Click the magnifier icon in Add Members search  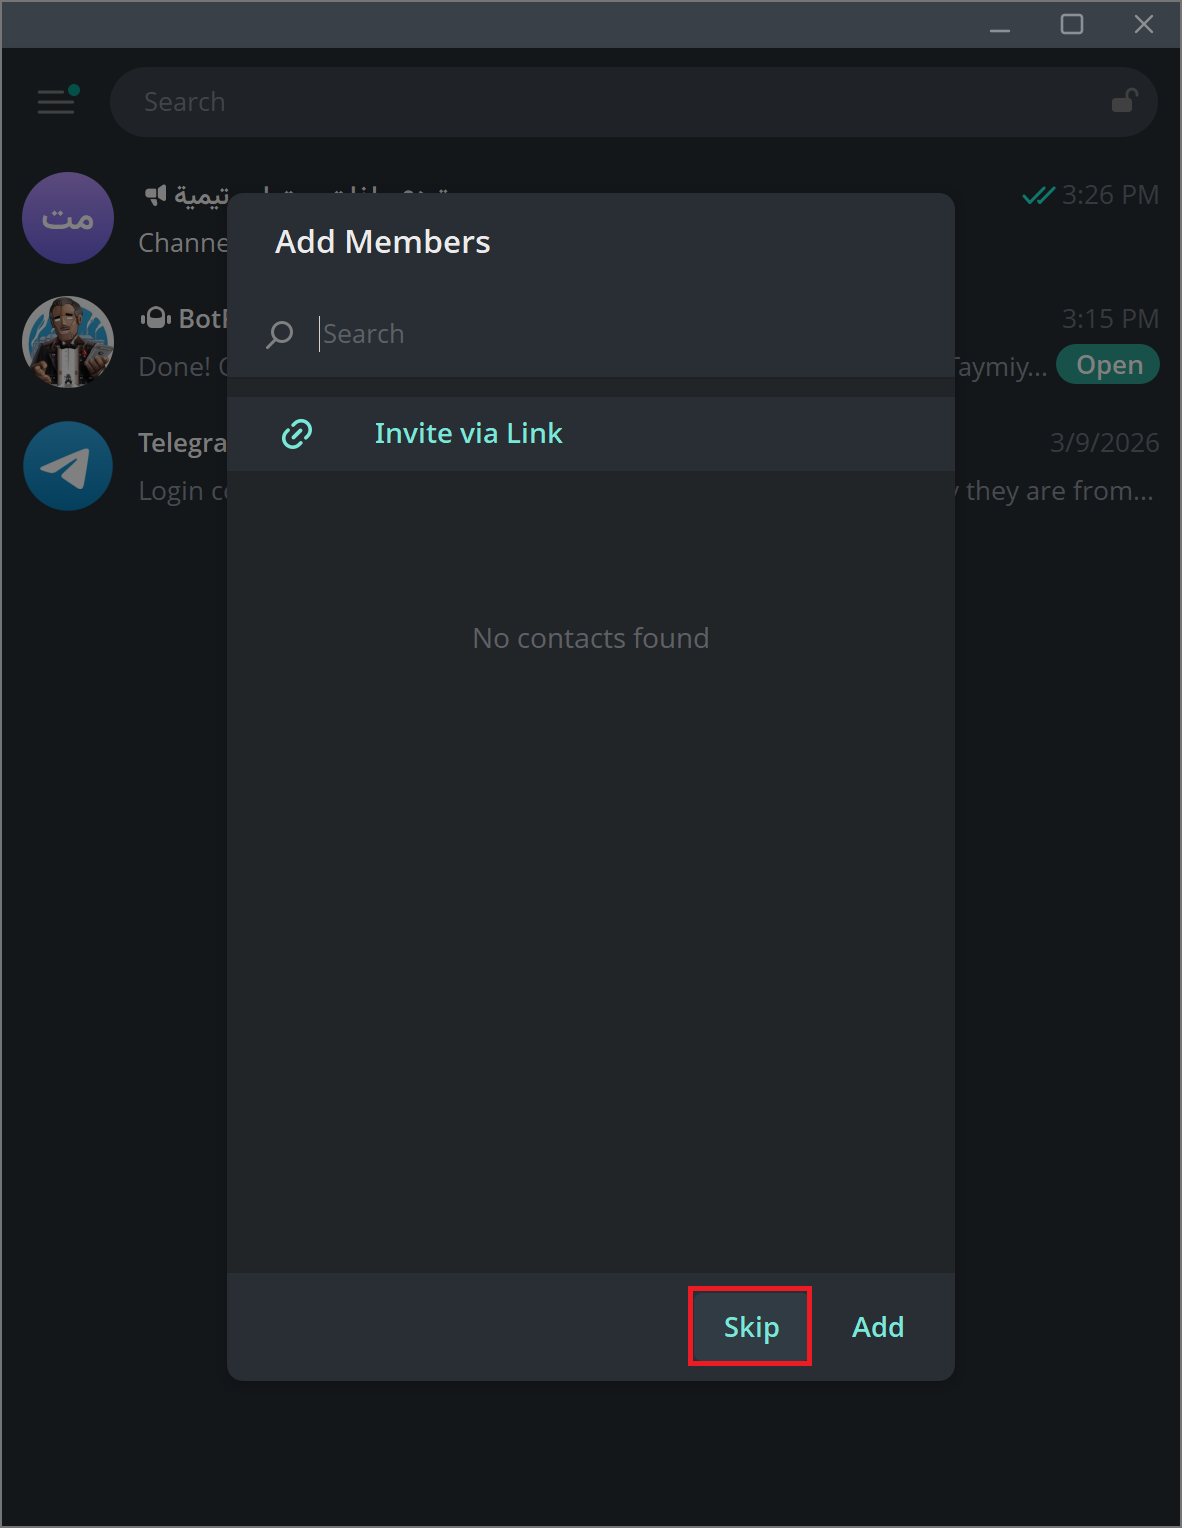click(279, 334)
